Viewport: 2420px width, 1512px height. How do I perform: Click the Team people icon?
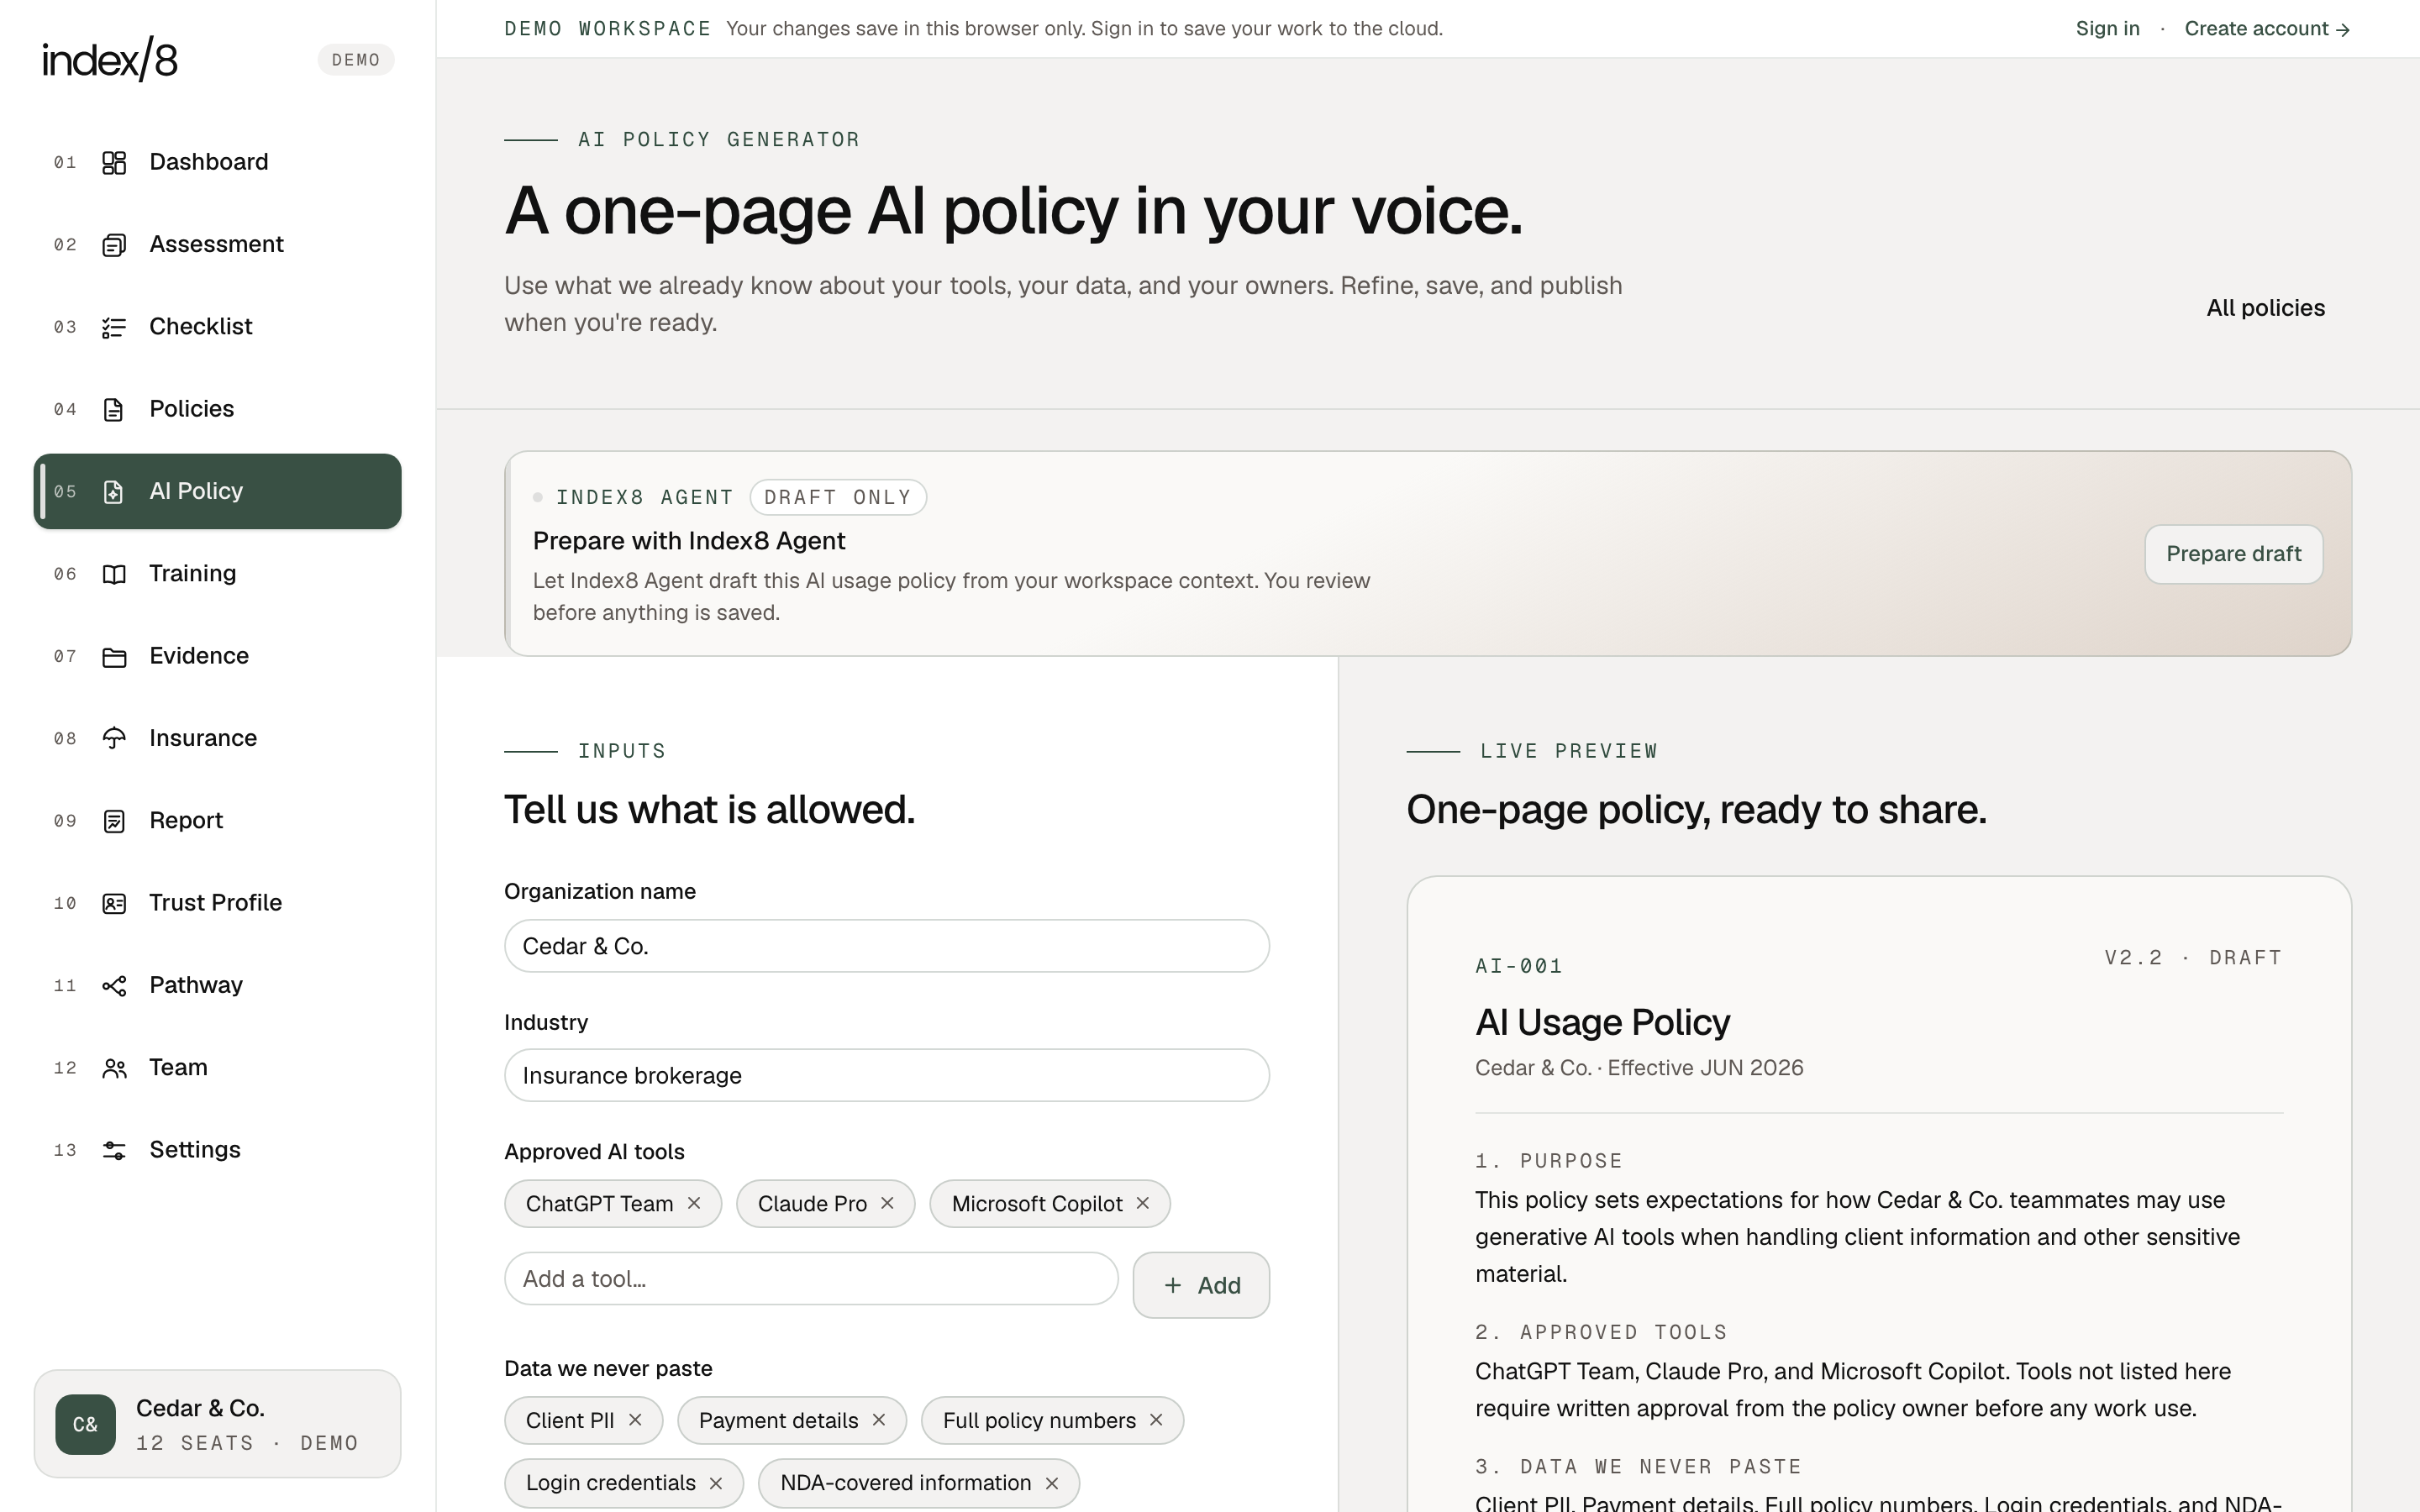[114, 1068]
